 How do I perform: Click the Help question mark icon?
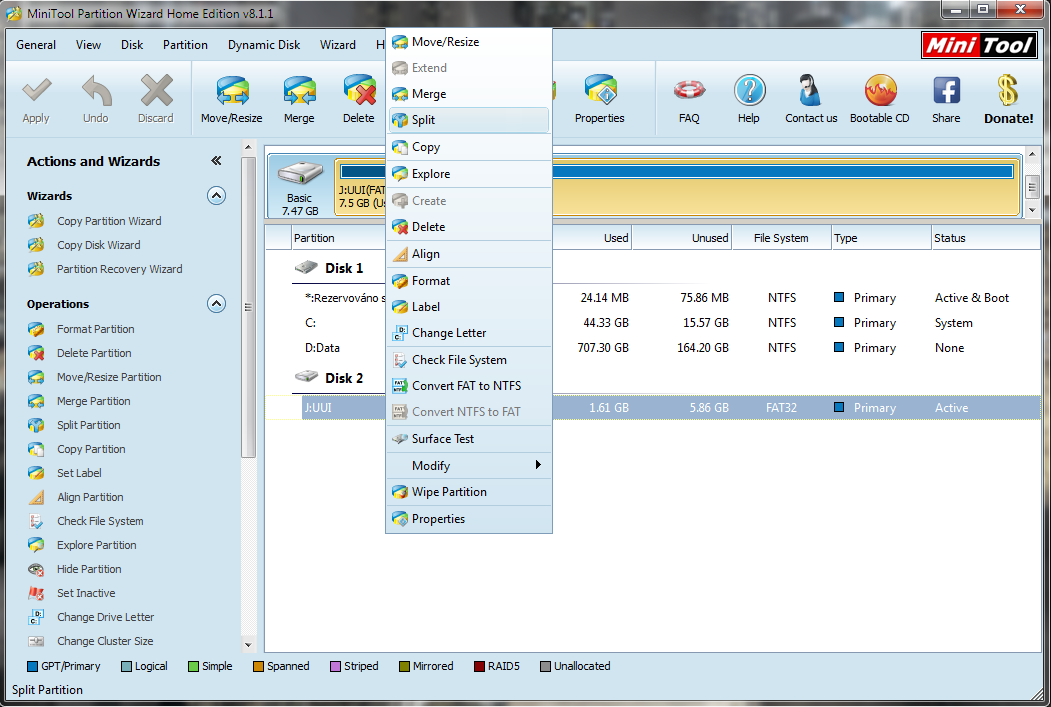pos(749,90)
